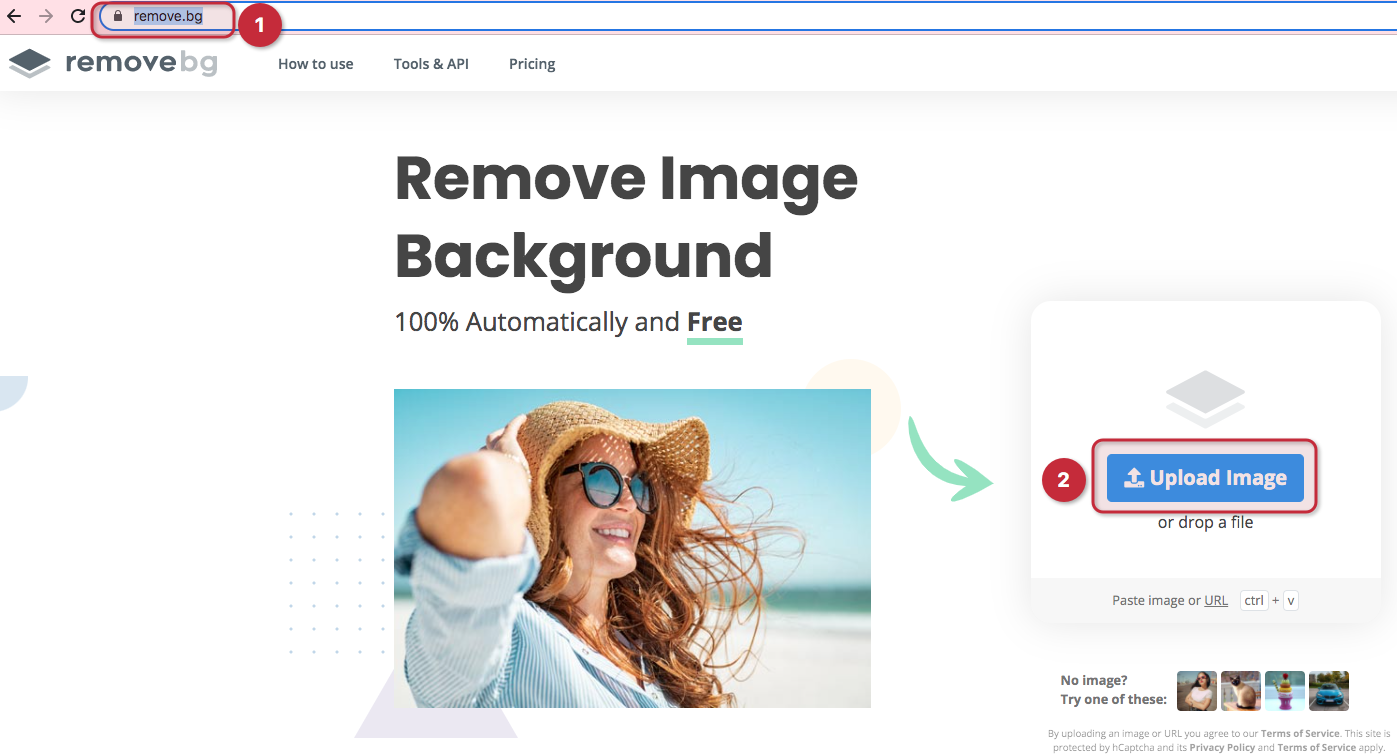Reload the page with the refresh icon
This screenshot has width=1397, height=756.
click(78, 17)
